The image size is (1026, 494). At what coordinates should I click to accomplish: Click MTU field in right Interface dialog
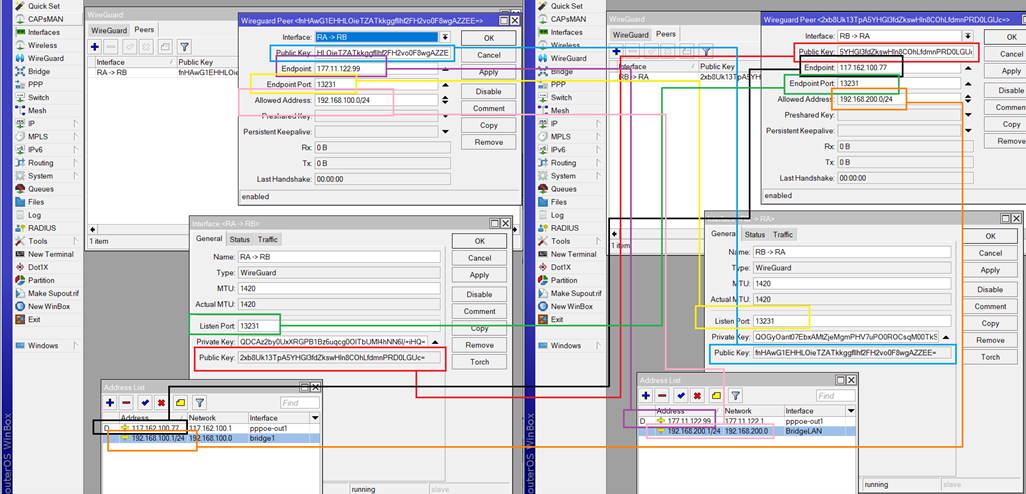(851, 283)
